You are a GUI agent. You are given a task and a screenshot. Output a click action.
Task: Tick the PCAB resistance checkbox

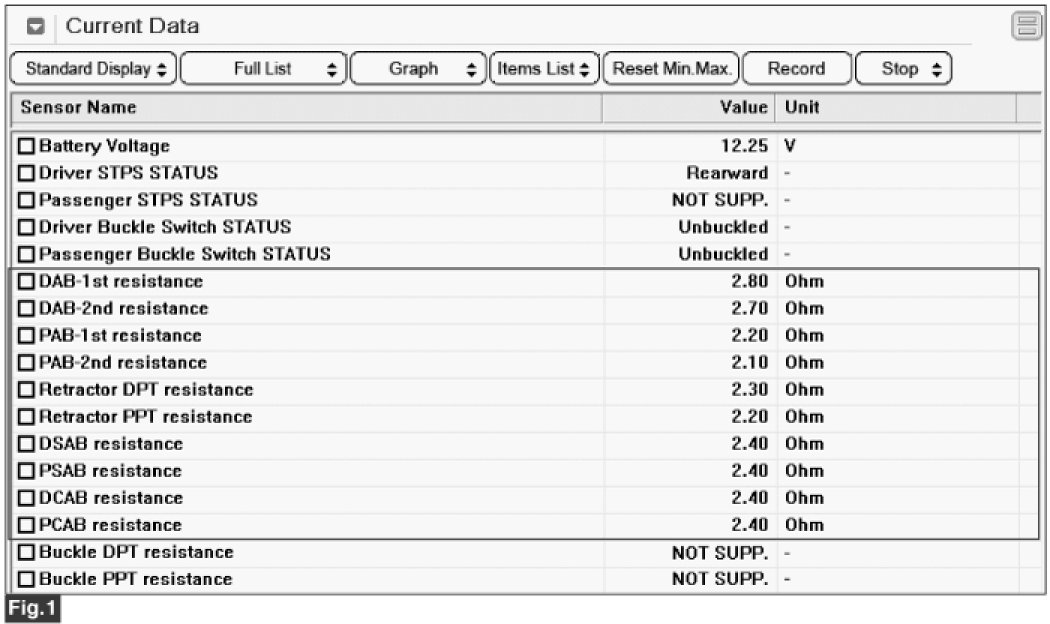click(26, 525)
